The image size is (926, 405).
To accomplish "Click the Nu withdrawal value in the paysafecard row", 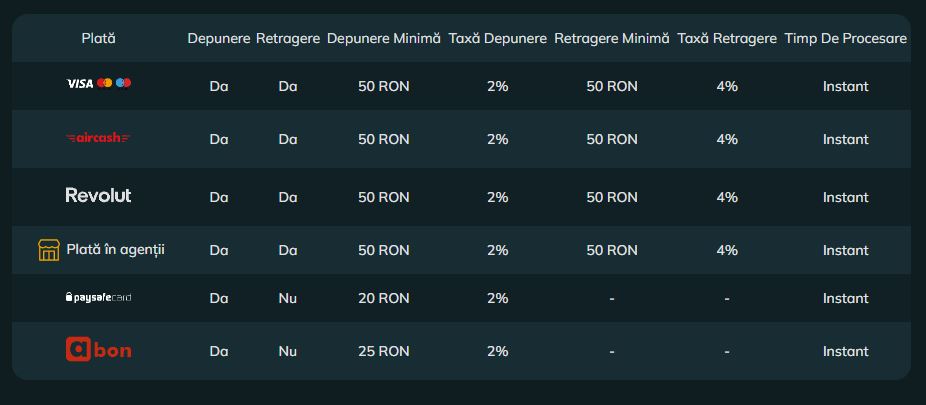I will (x=288, y=298).
